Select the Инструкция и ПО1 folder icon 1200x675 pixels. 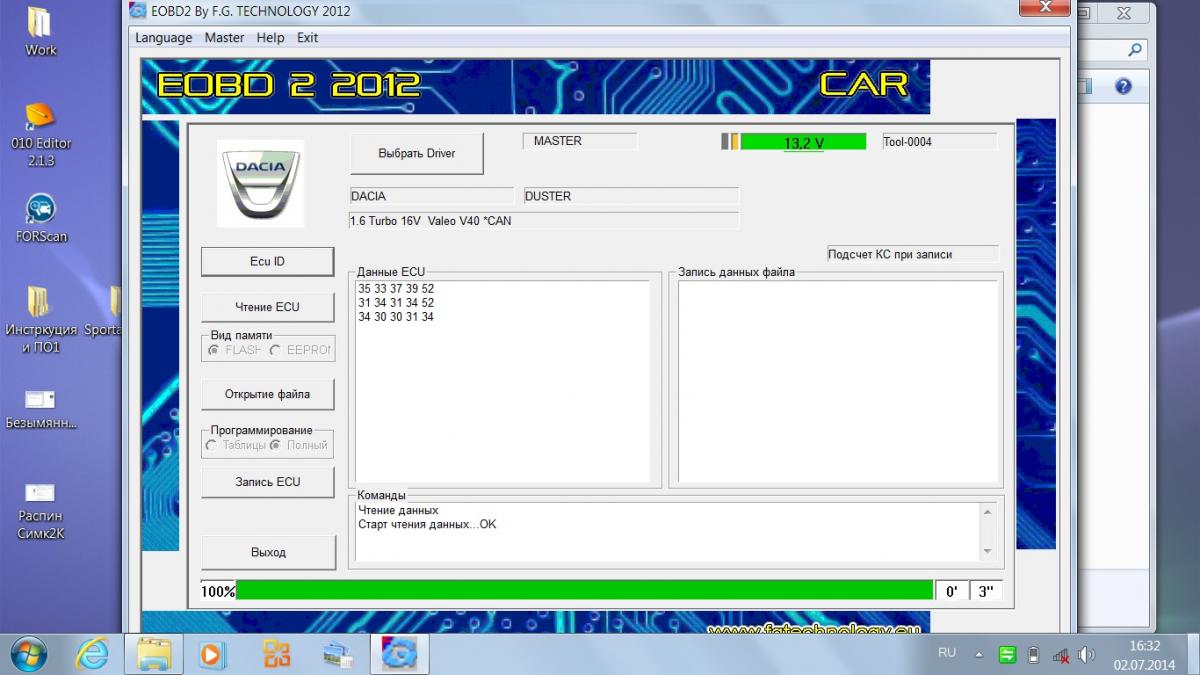pyautogui.click(x=41, y=320)
